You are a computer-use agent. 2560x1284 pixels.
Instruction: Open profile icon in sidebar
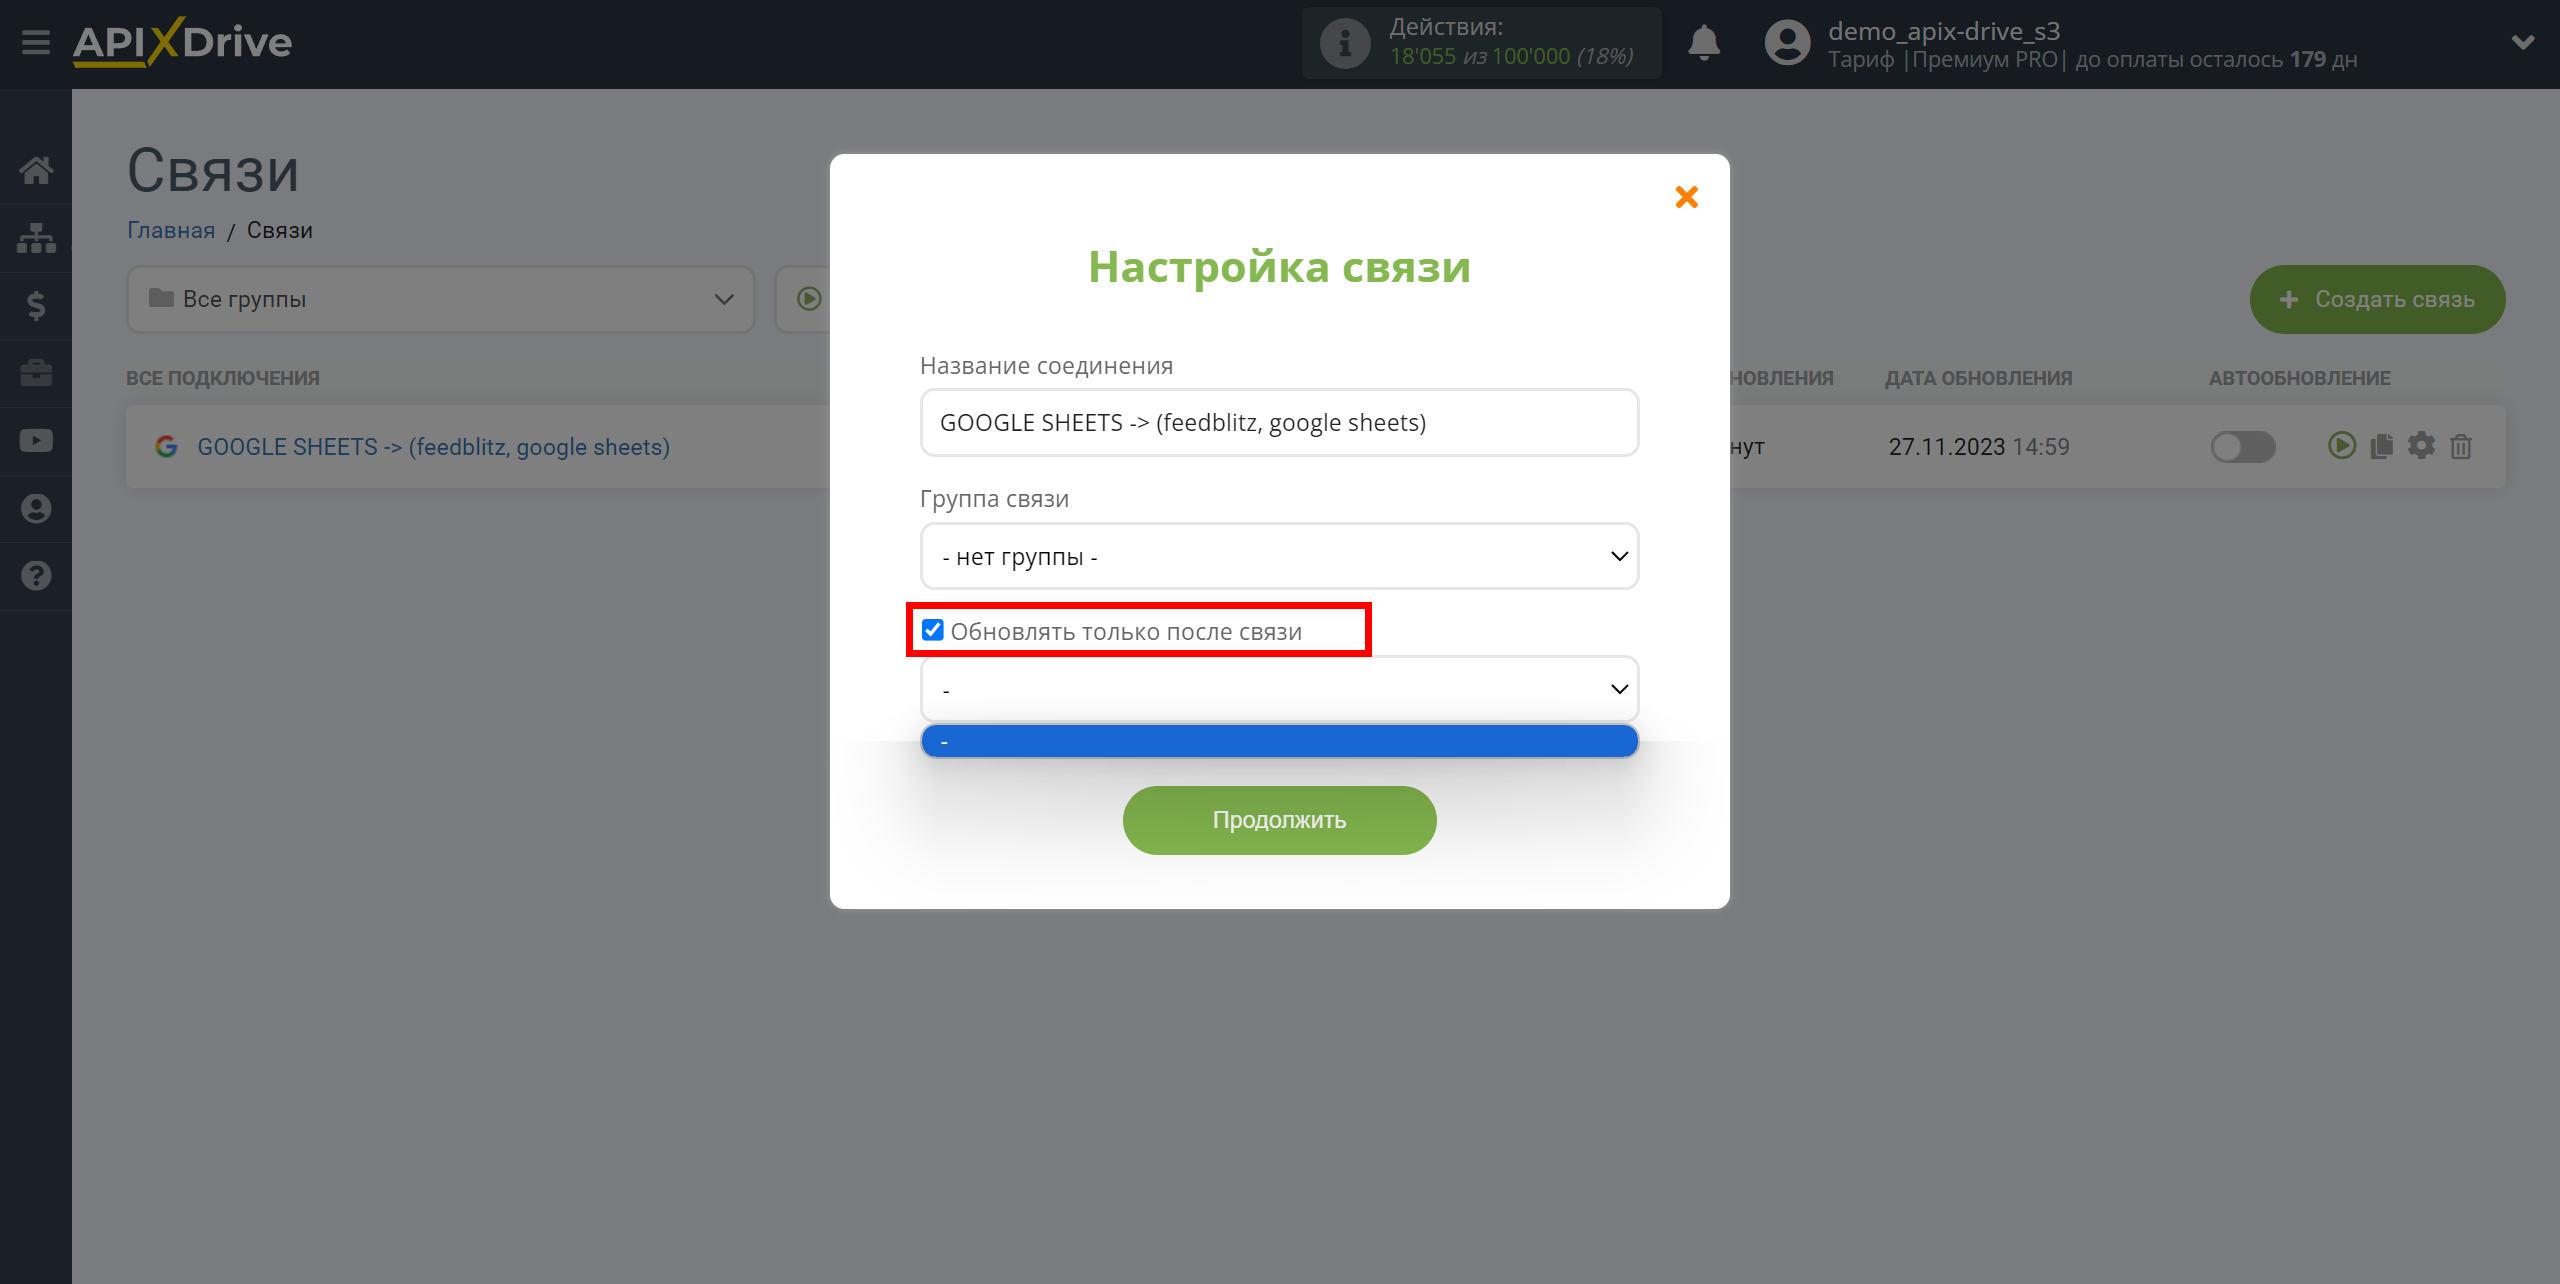coord(36,509)
